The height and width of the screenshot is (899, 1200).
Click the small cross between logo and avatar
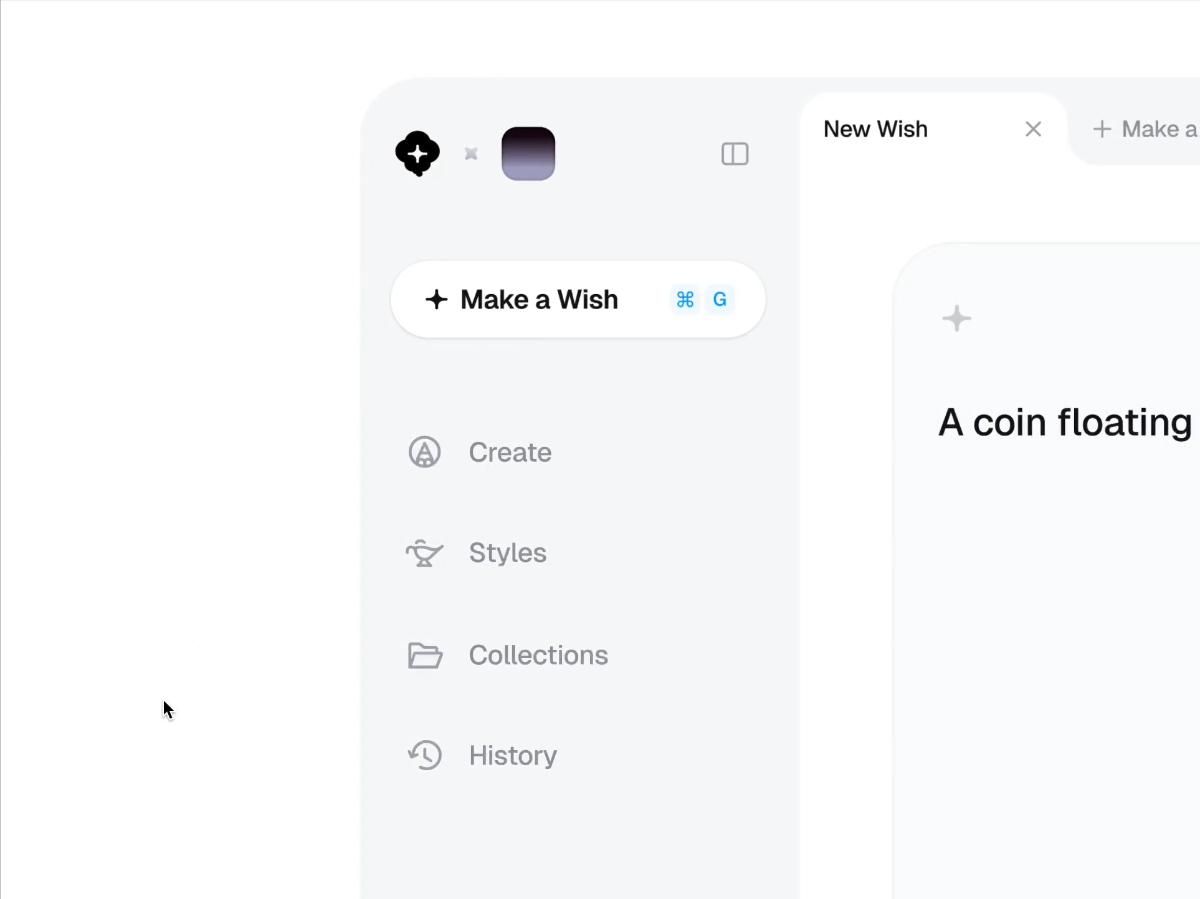pos(471,154)
